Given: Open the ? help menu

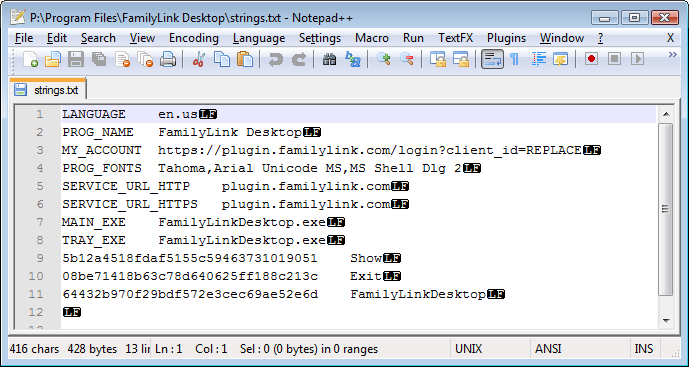Looking at the screenshot, I should pyautogui.click(x=601, y=38).
